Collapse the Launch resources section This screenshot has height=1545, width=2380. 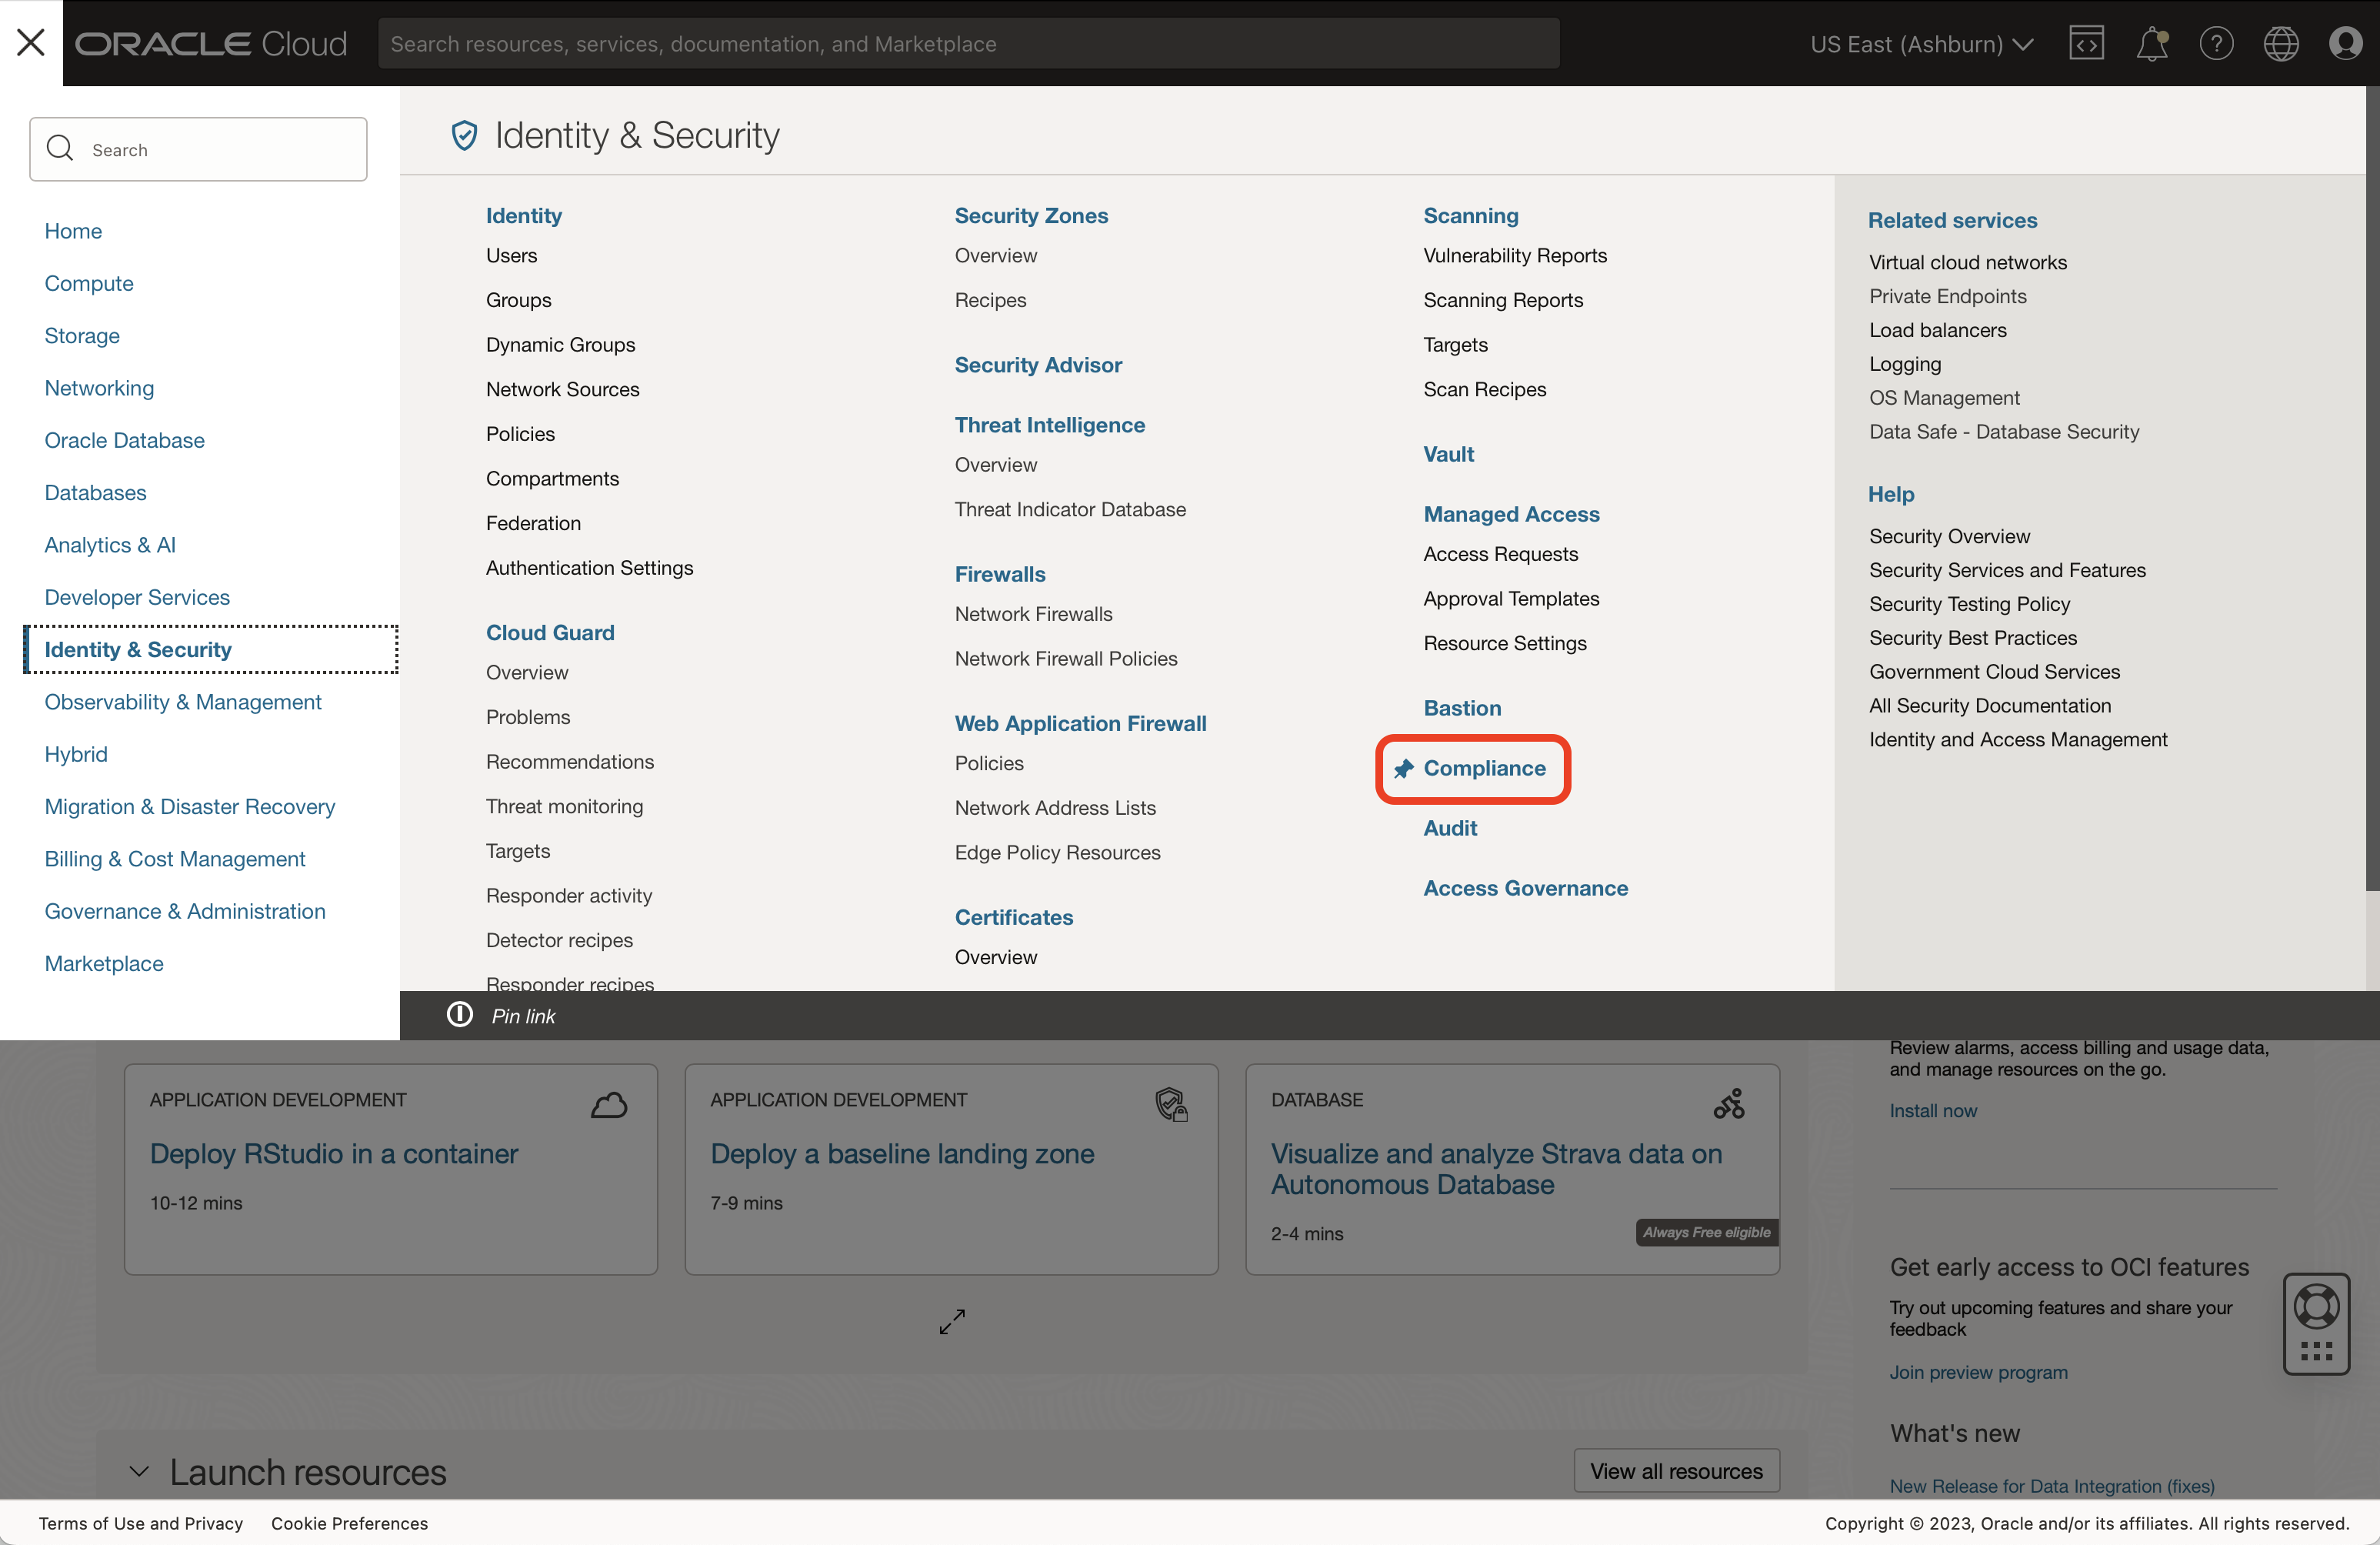pyautogui.click(x=139, y=1471)
